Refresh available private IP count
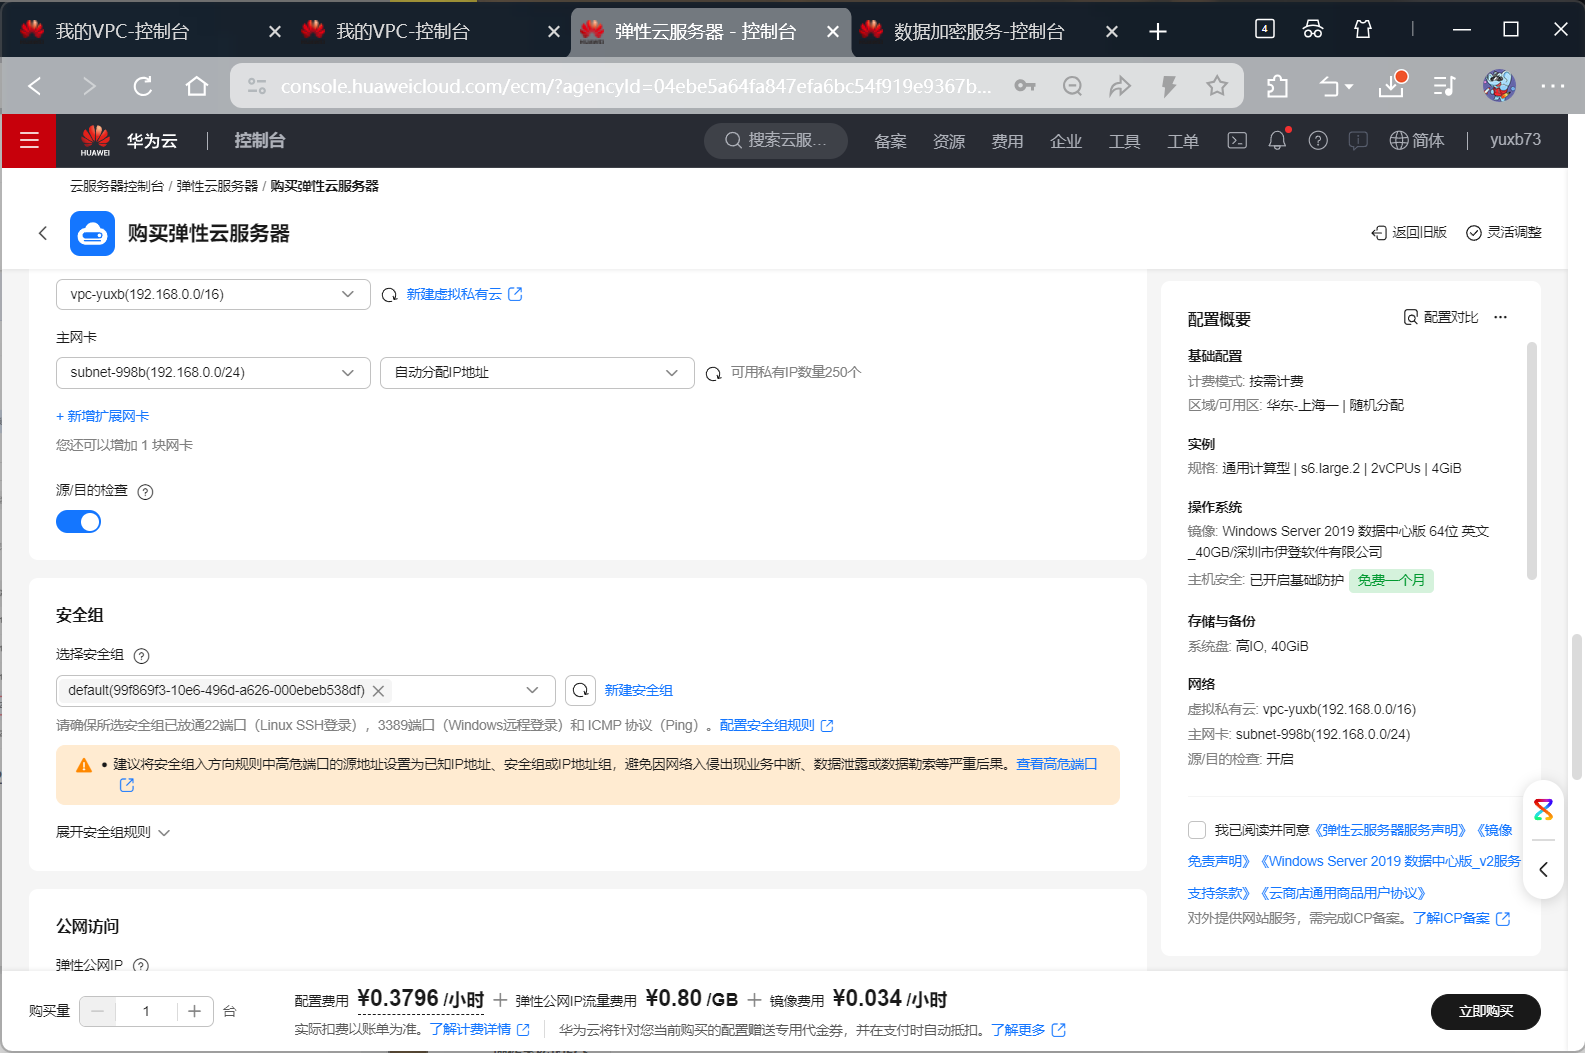This screenshot has height=1053, width=1585. pos(713,373)
